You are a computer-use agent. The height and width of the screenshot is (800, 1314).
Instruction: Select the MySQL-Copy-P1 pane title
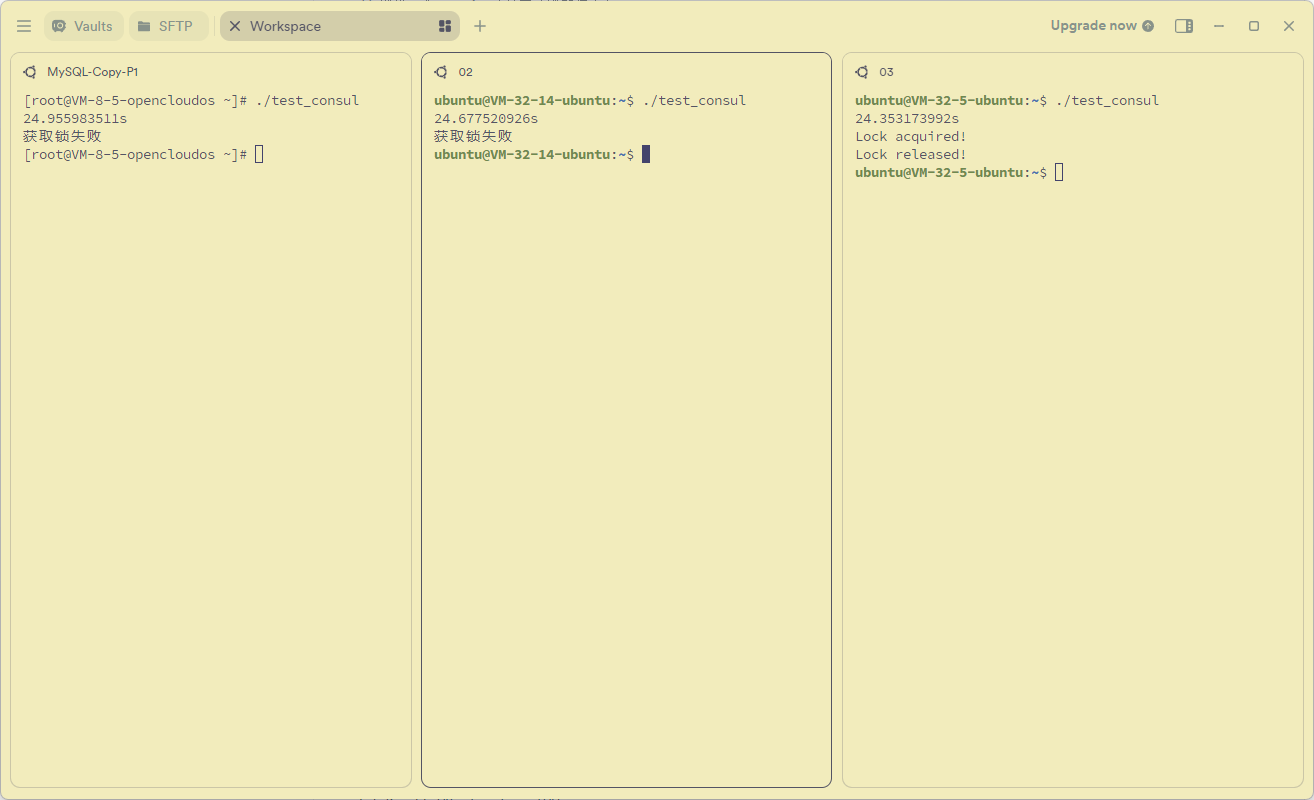tap(92, 72)
